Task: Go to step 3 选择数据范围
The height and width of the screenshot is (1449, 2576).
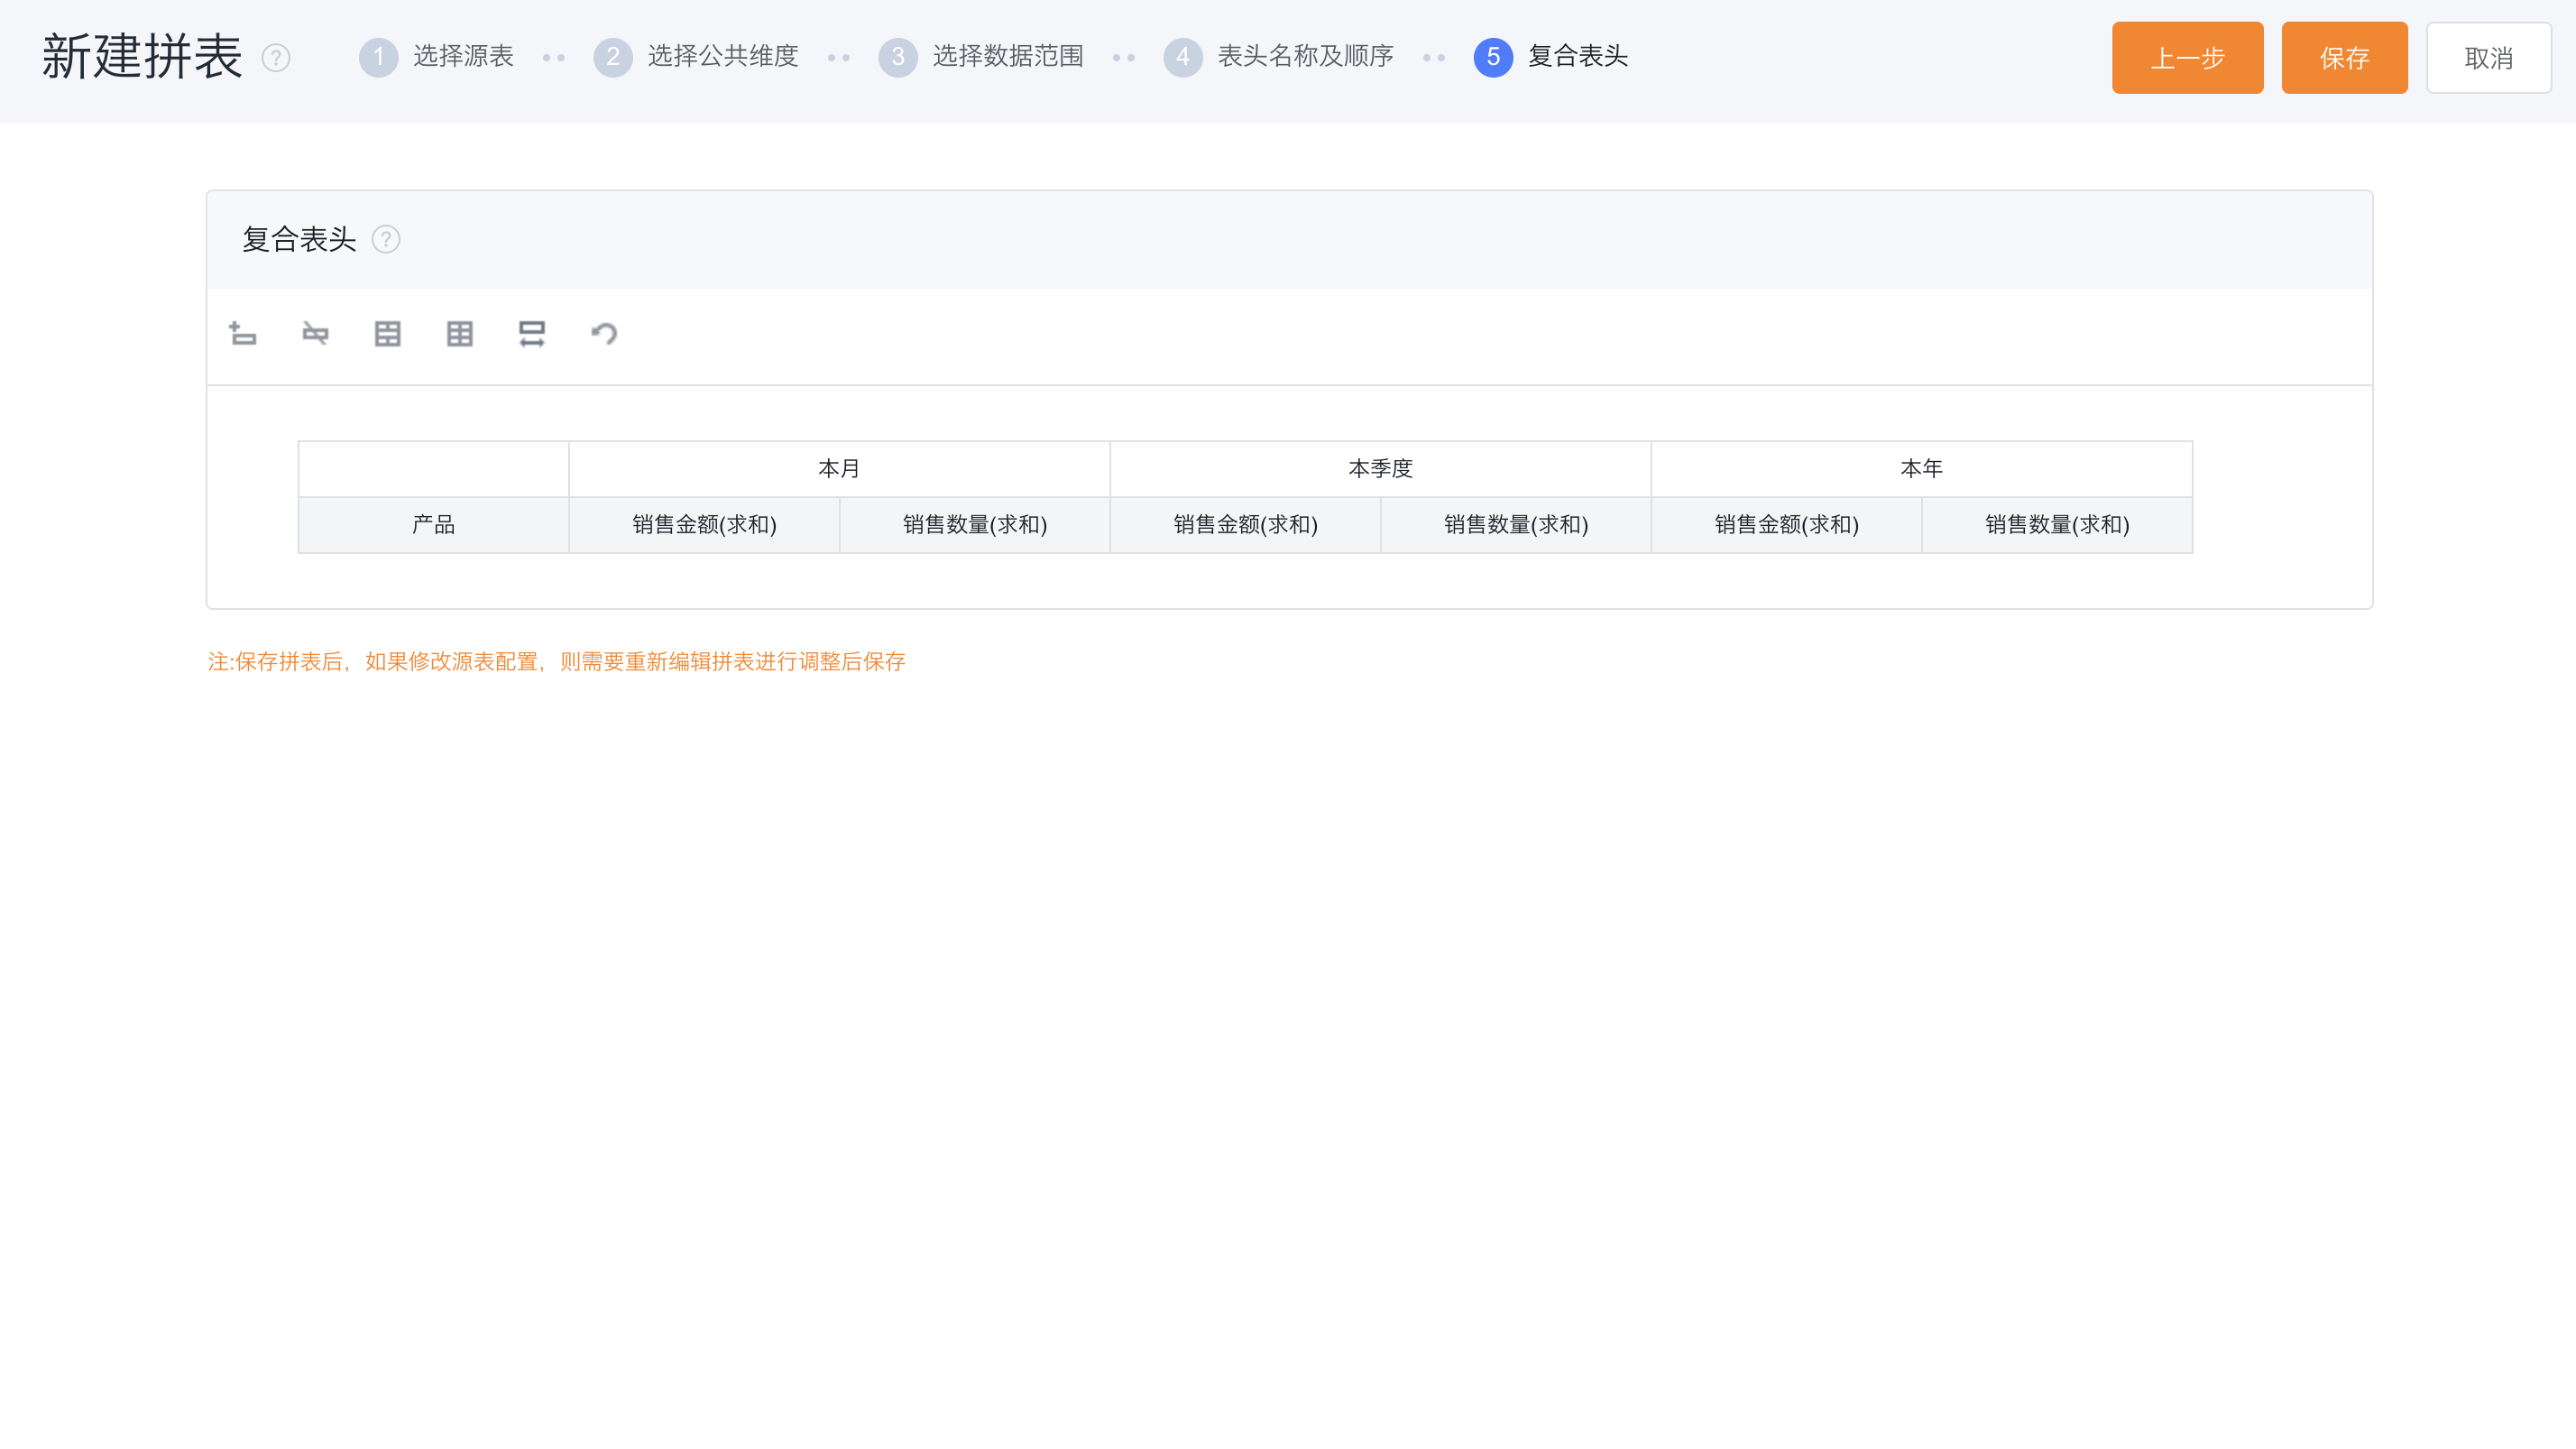Action: [982, 56]
